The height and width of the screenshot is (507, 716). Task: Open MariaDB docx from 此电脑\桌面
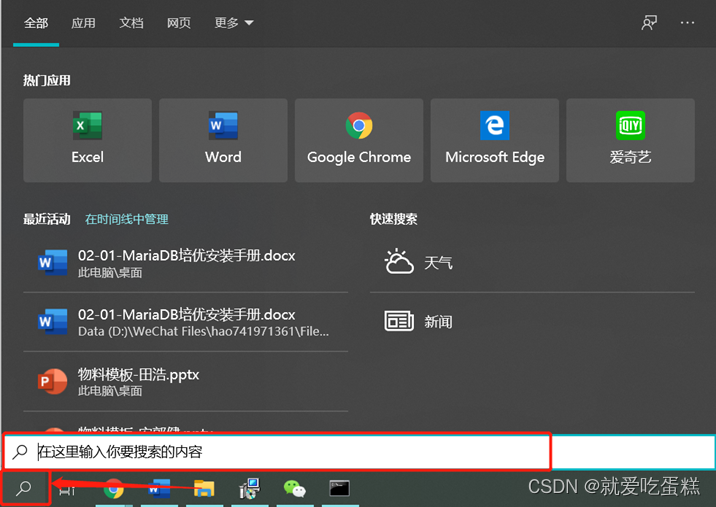click(185, 263)
